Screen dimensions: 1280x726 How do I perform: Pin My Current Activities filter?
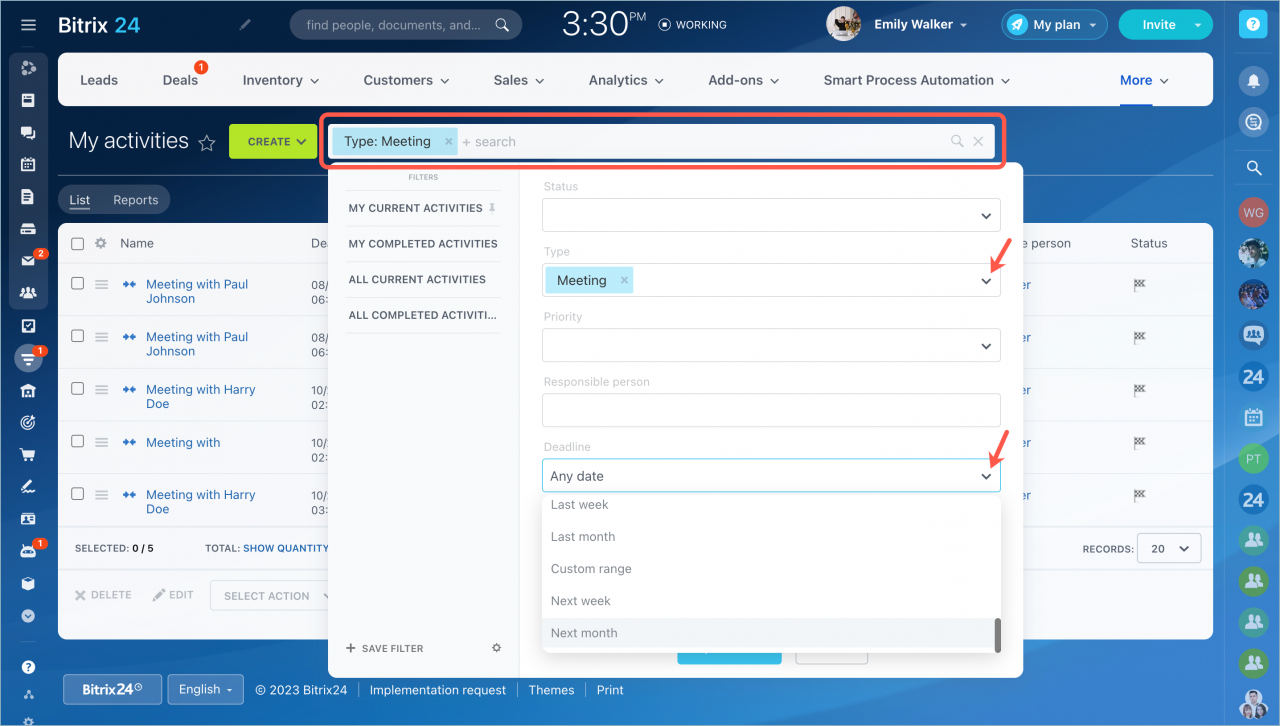coord(491,208)
